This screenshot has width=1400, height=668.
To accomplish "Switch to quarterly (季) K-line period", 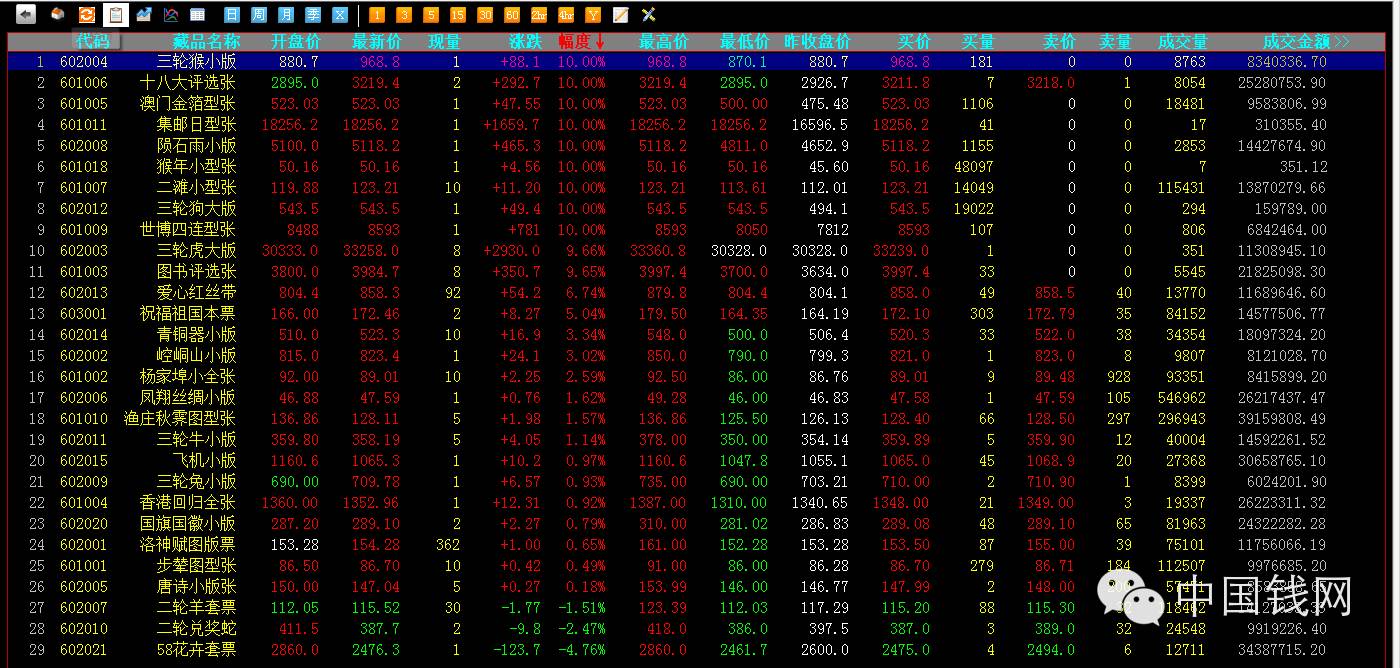I will (313, 15).
